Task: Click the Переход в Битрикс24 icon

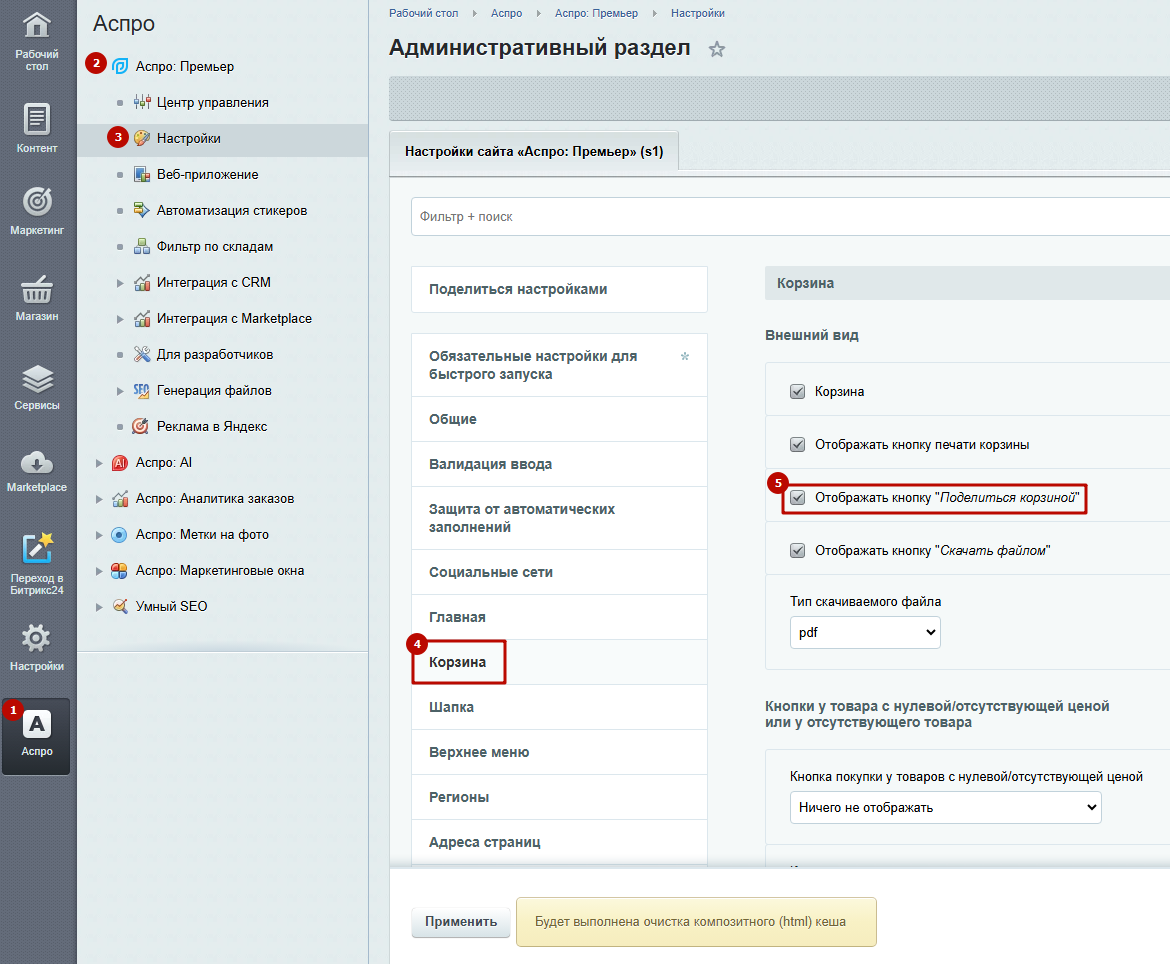Action: click(x=37, y=548)
